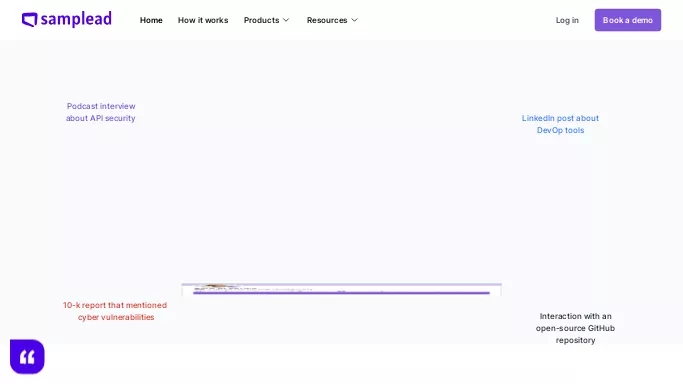Click the samplead logo
Screen dimensions: 683x384
pyautogui.click(x=67, y=20)
